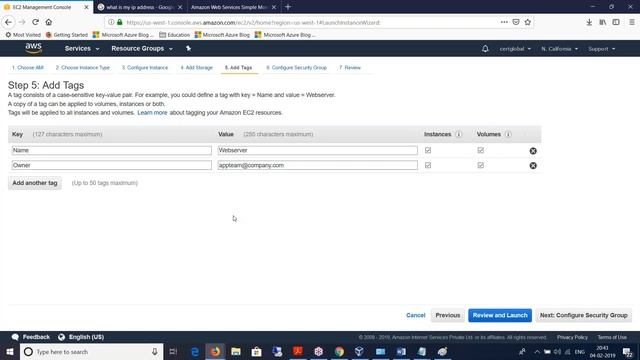Image resolution: width=640 pixels, height=360 pixels.
Task: Open the Education bookmarks folder
Action: coord(175,35)
